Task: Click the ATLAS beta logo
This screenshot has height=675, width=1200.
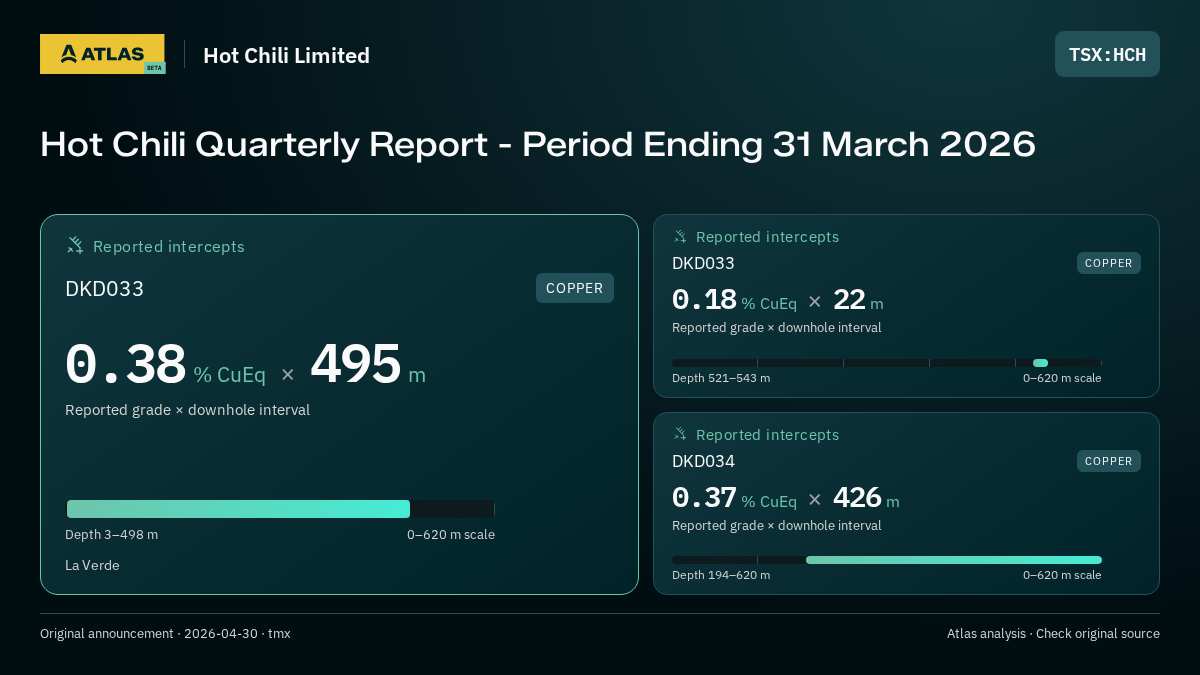Action: [102, 54]
